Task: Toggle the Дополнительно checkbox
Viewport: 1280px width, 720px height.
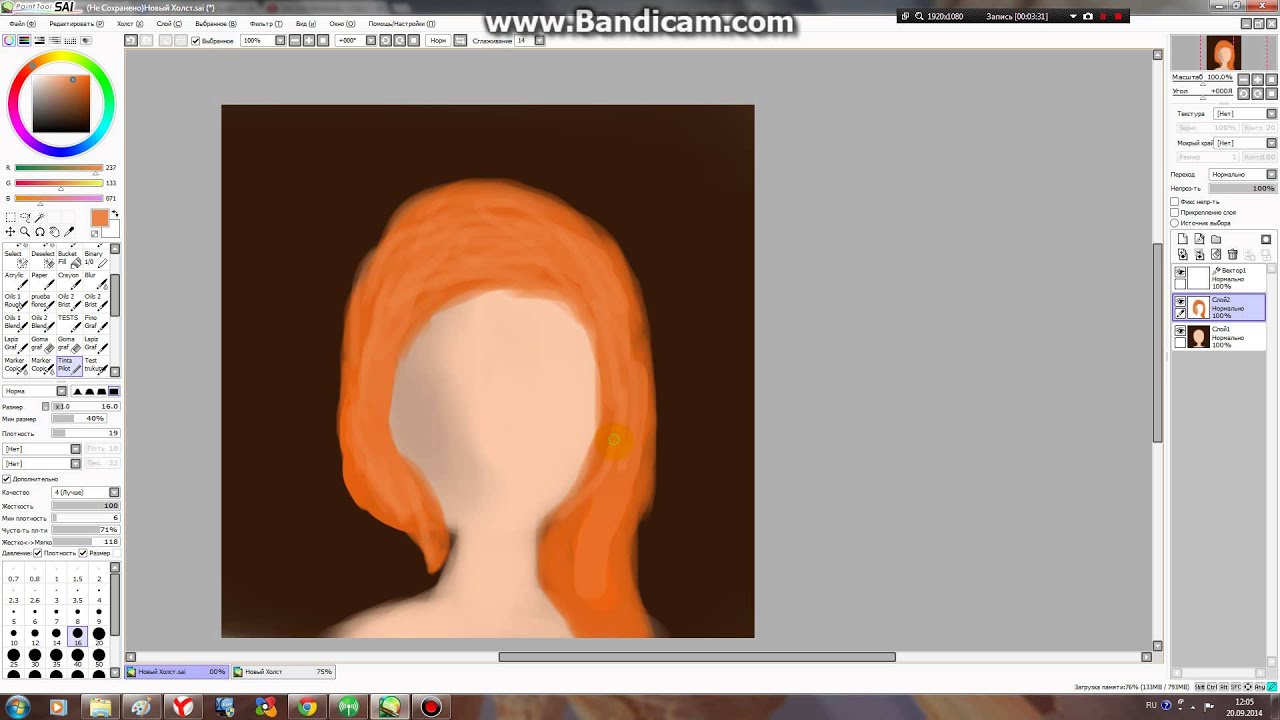Action: [6, 479]
